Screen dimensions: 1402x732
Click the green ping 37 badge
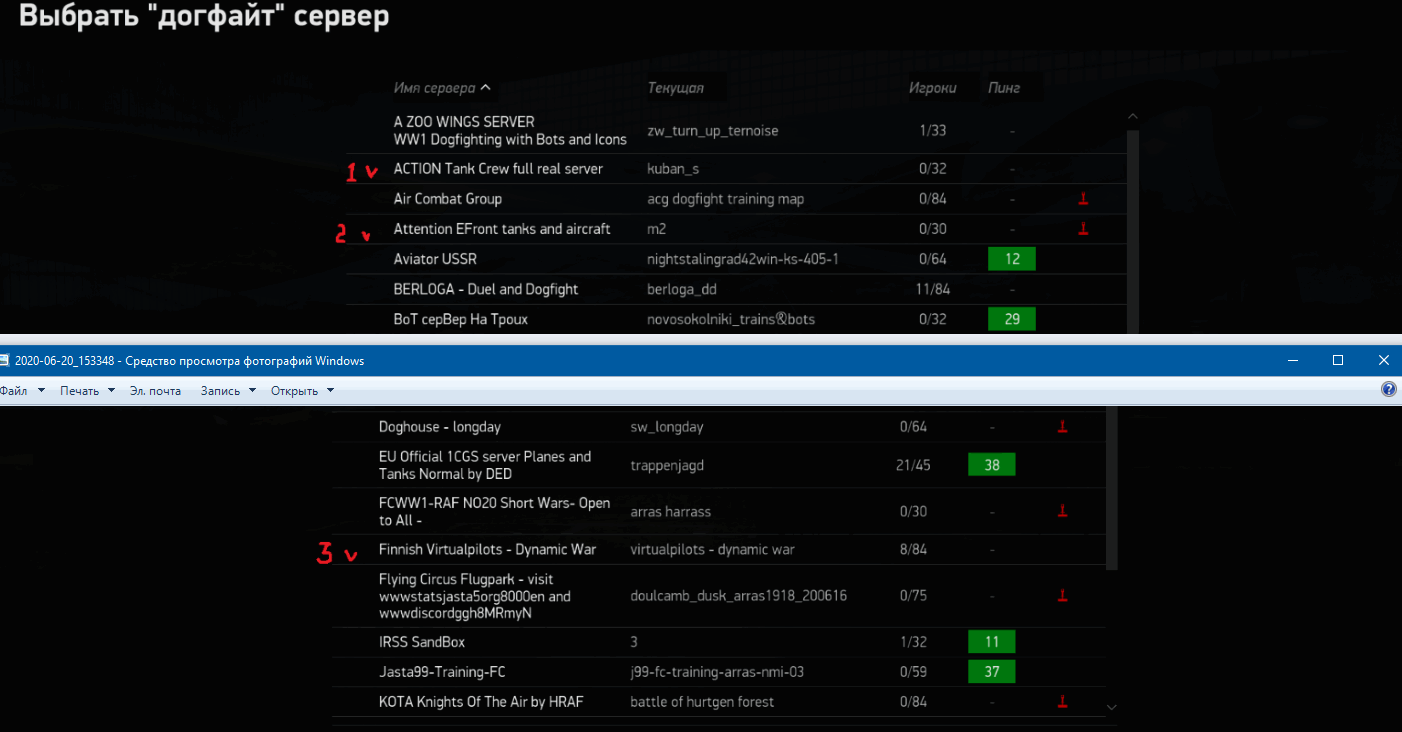tap(992, 672)
